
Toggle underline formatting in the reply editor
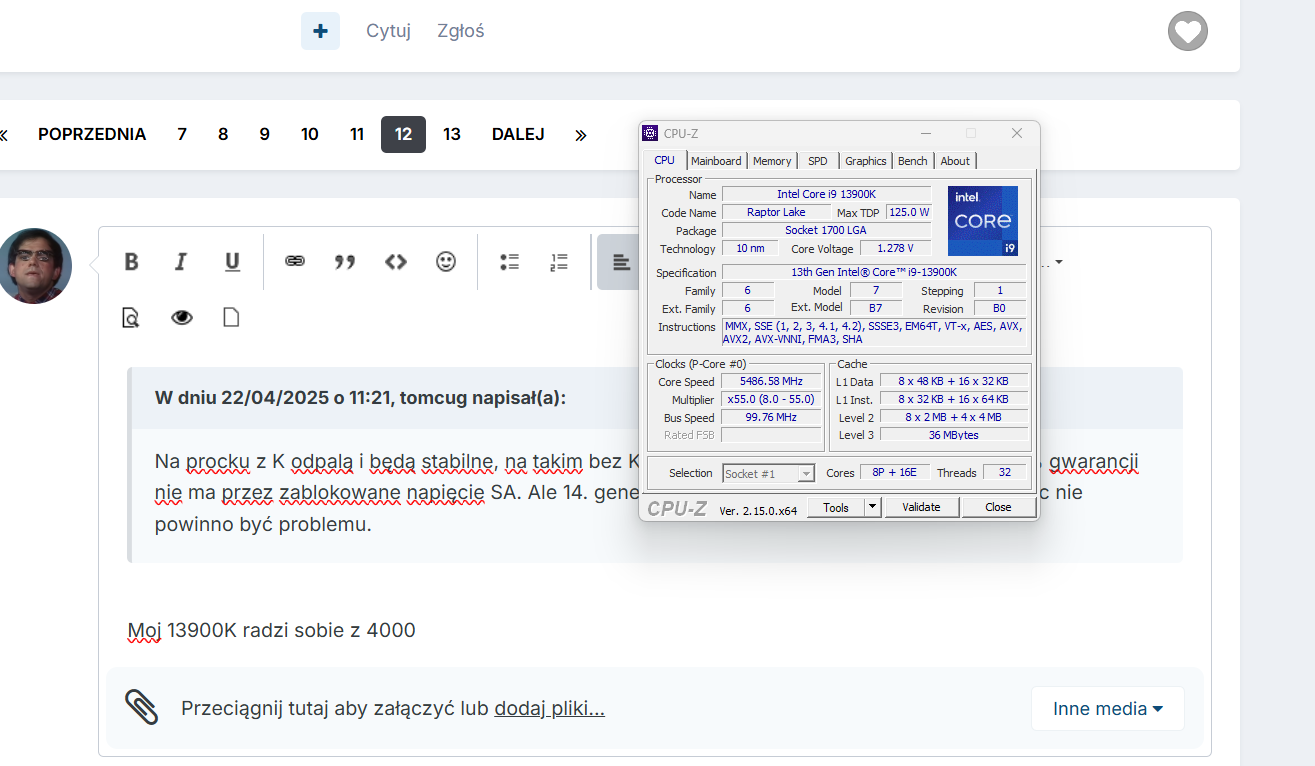click(232, 262)
